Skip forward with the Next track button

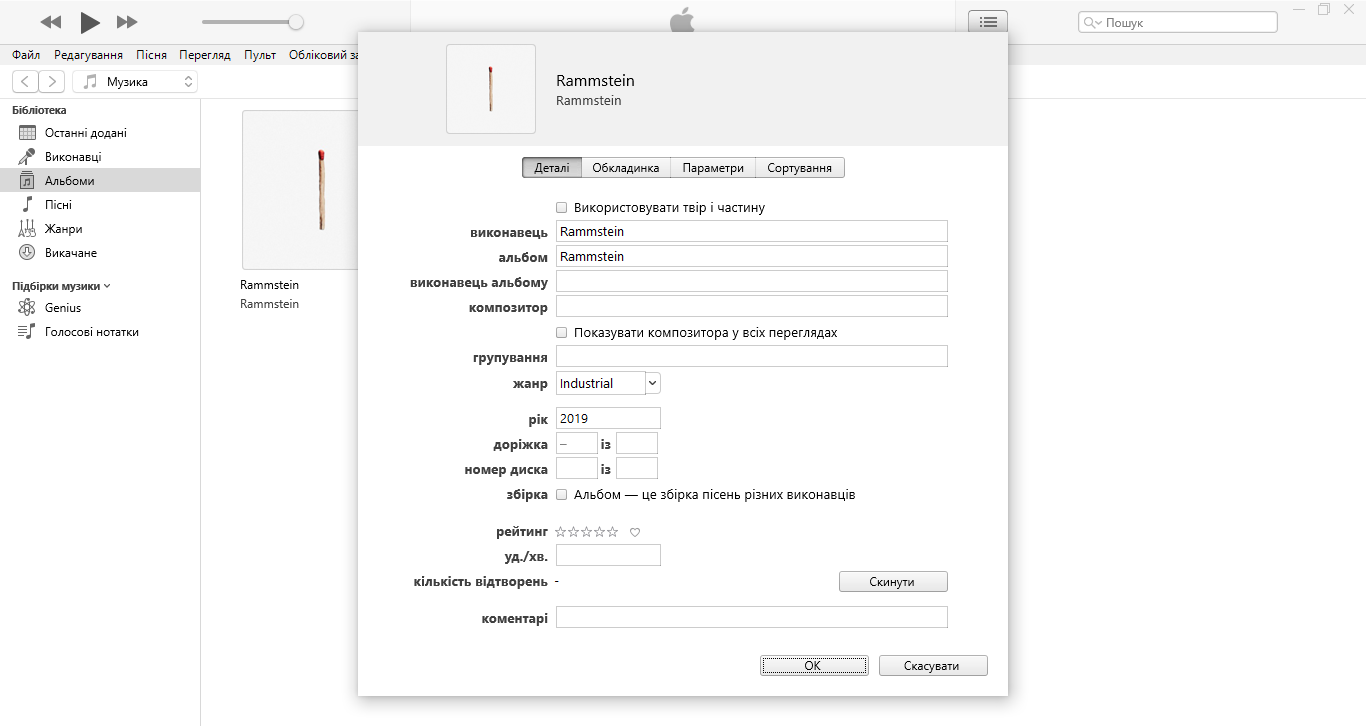click(x=127, y=21)
